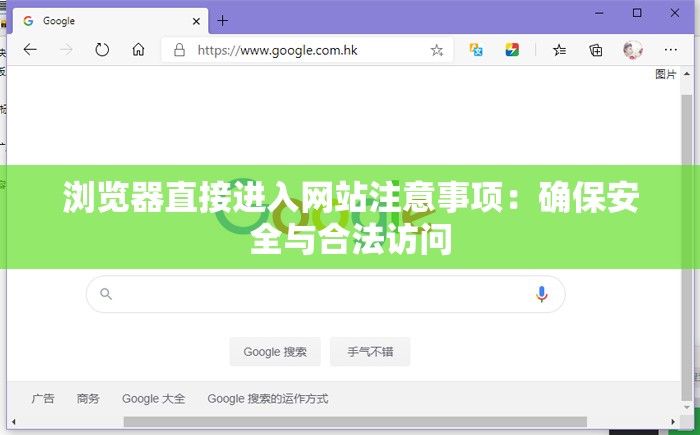Open the 图片 link

(666, 74)
